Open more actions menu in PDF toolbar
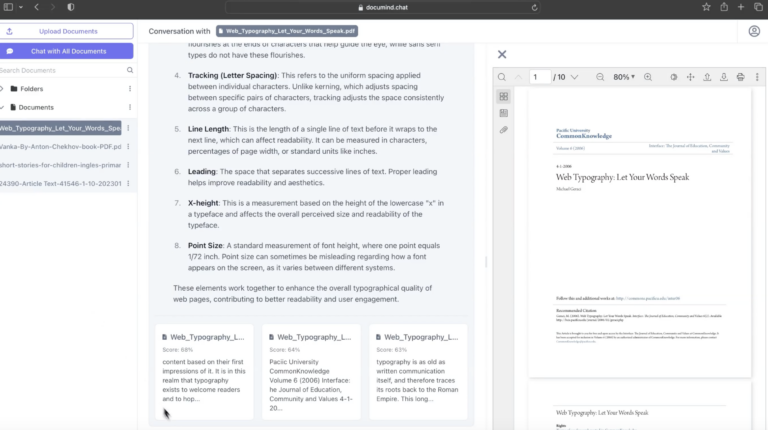The image size is (768, 430). coord(757,77)
